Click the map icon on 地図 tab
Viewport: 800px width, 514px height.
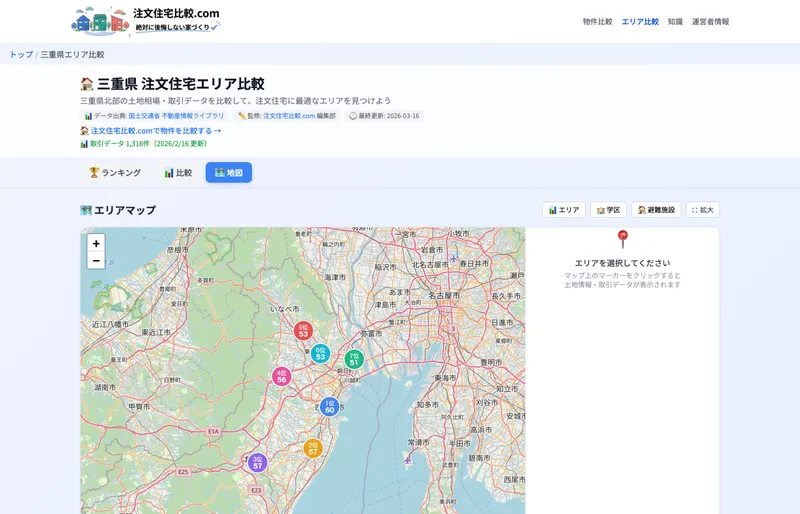click(220, 173)
